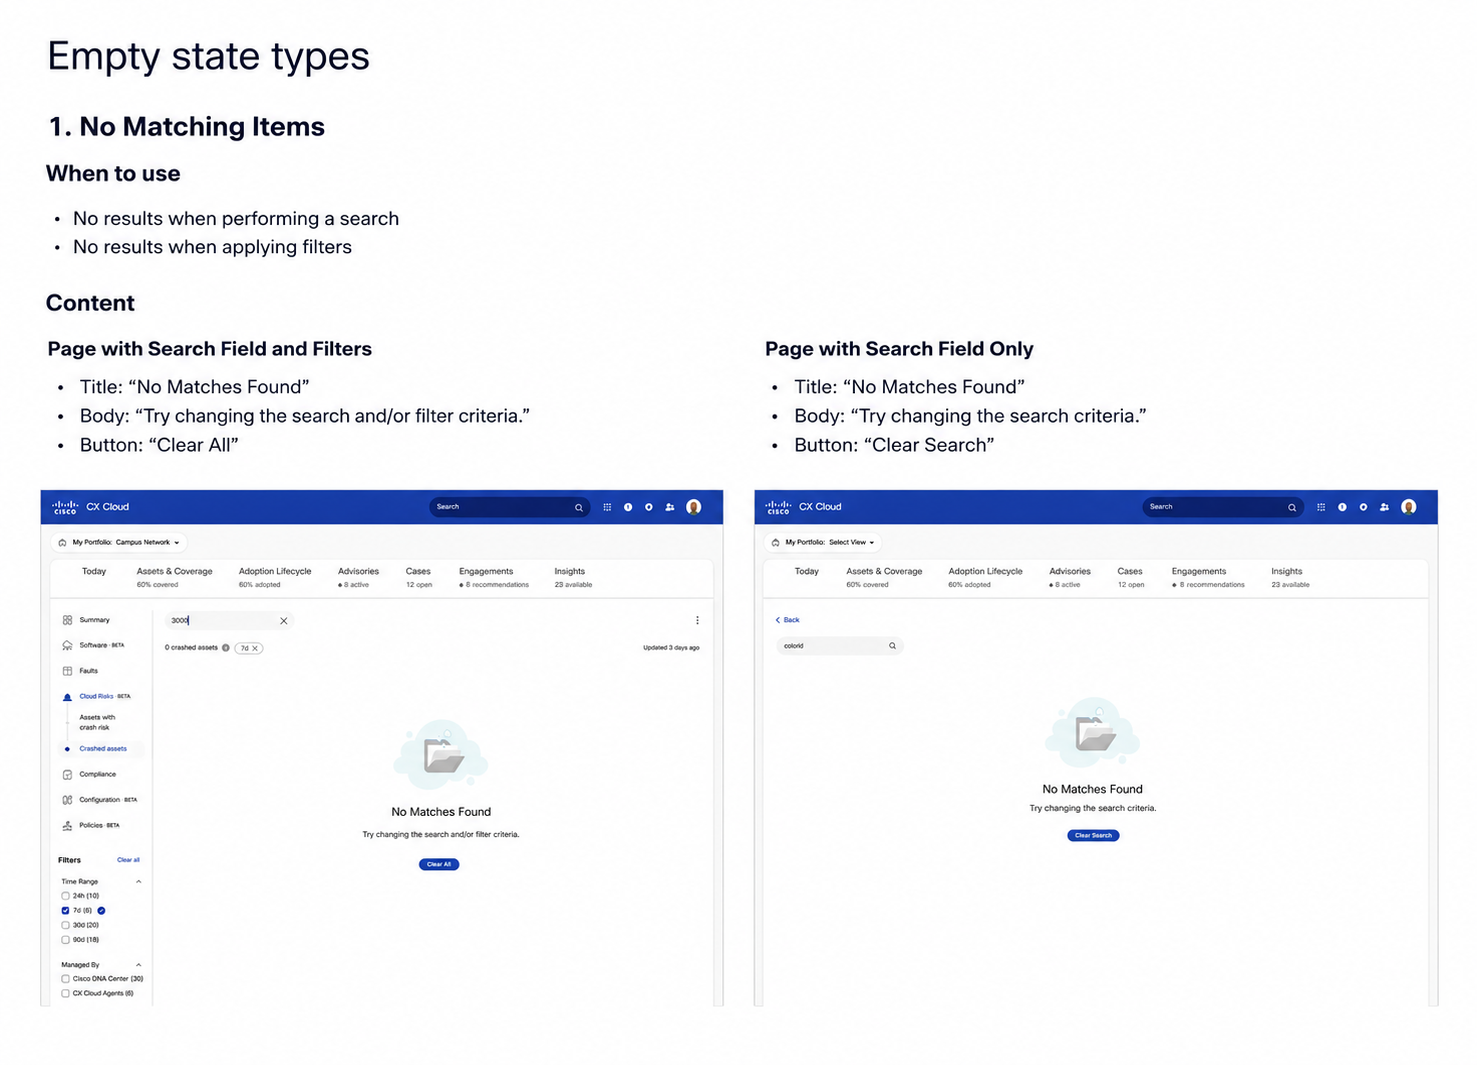Uncheck the 7d (6) time range box

pos(65,911)
